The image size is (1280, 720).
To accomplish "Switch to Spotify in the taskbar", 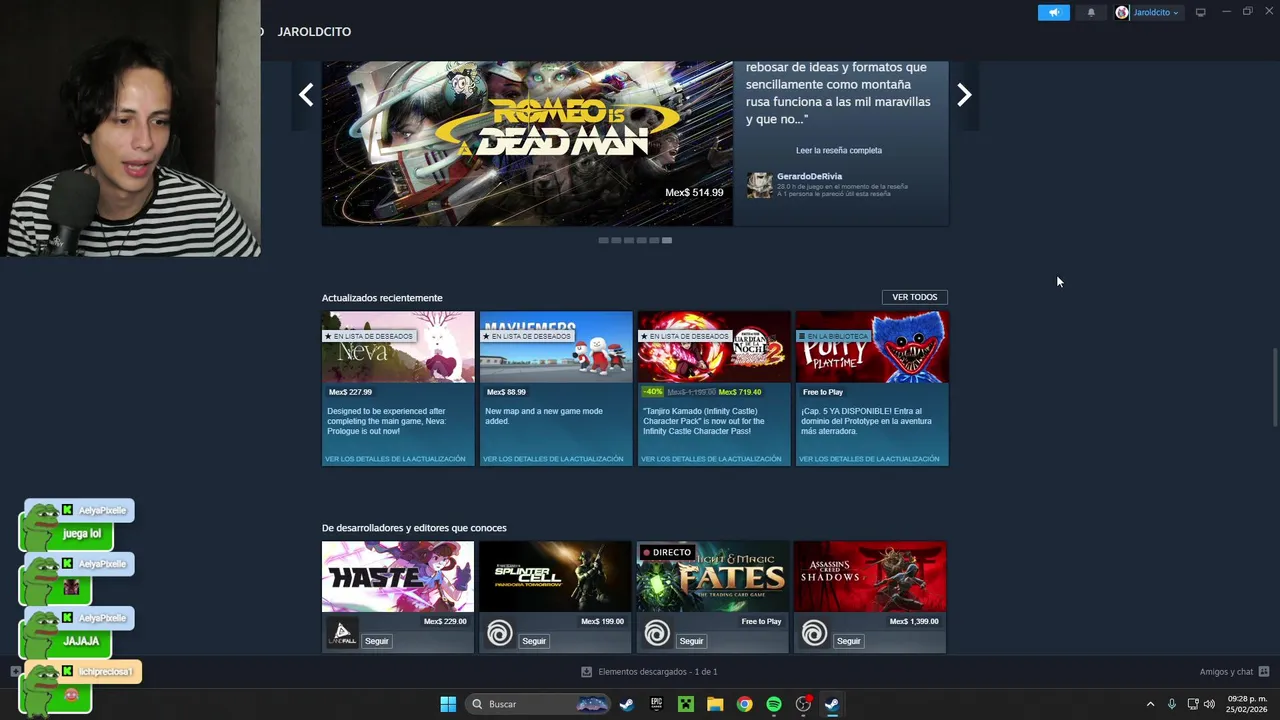I will pos(773,704).
